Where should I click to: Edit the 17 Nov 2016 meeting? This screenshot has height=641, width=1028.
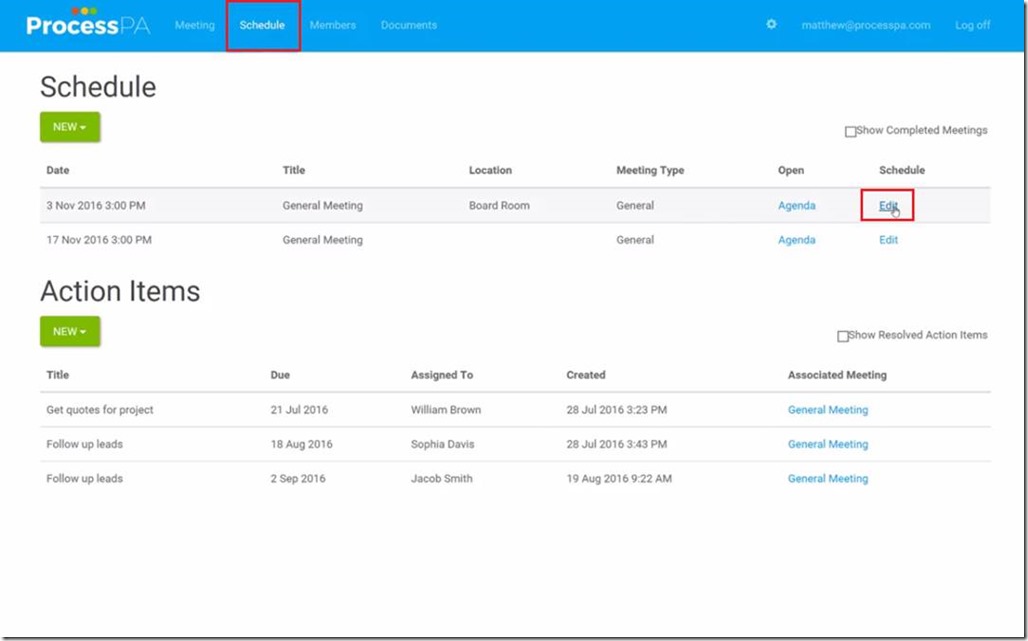click(x=888, y=240)
